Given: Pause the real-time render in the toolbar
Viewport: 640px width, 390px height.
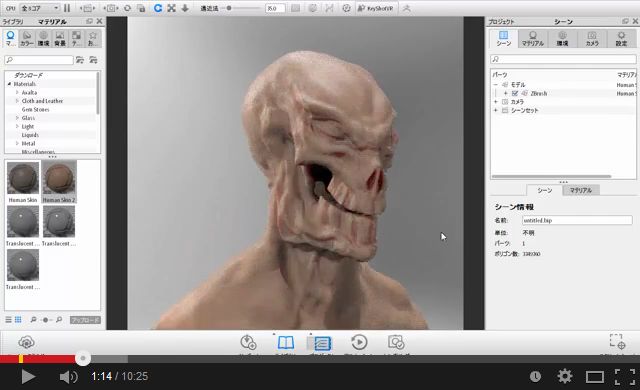Looking at the screenshot, I should point(67,8).
